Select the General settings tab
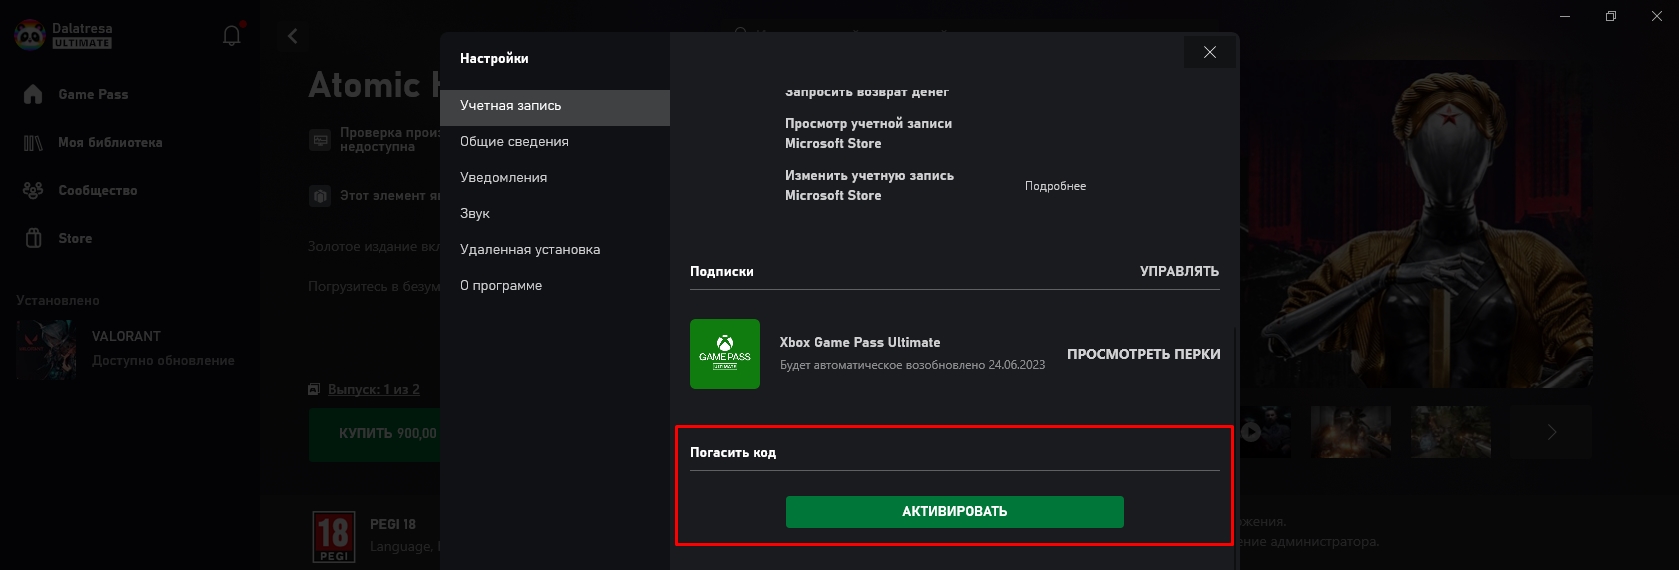 555,142
